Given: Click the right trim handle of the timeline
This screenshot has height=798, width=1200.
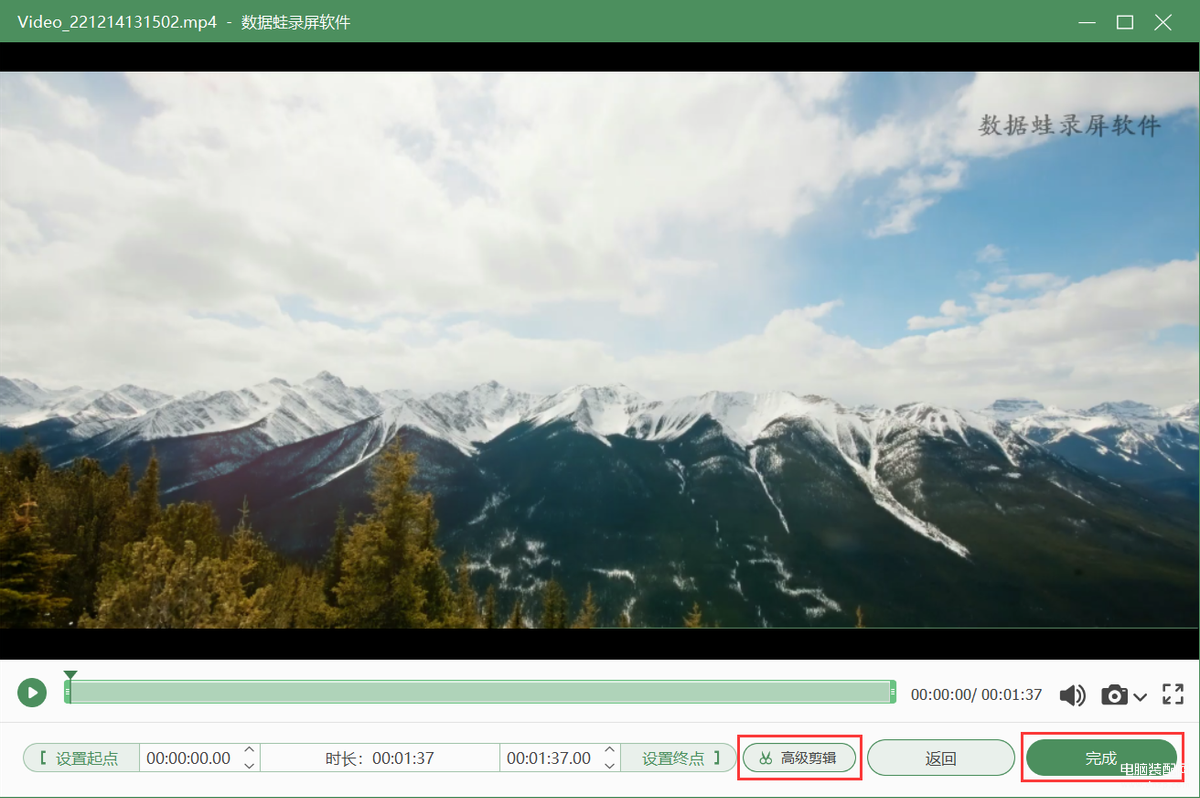Looking at the screenshot, I should coord(892,692).
